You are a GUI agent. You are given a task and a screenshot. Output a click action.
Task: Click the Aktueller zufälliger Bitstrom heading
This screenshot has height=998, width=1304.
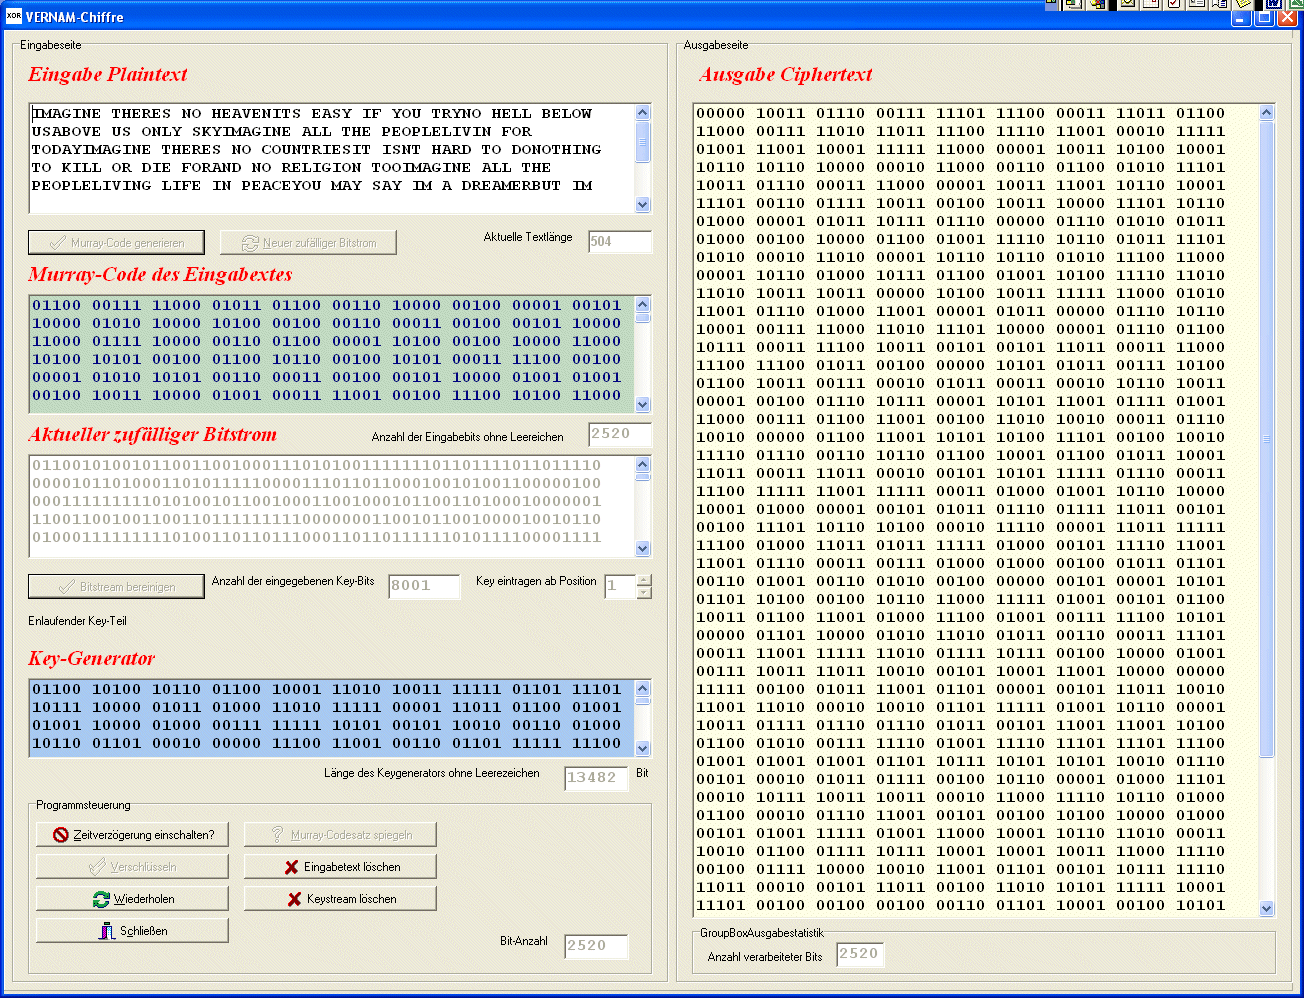(153, 434)
